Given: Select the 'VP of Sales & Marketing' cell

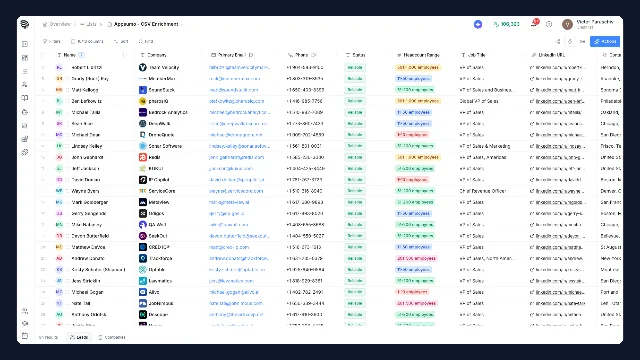Looking at the screenshot, I should (485, 146).
